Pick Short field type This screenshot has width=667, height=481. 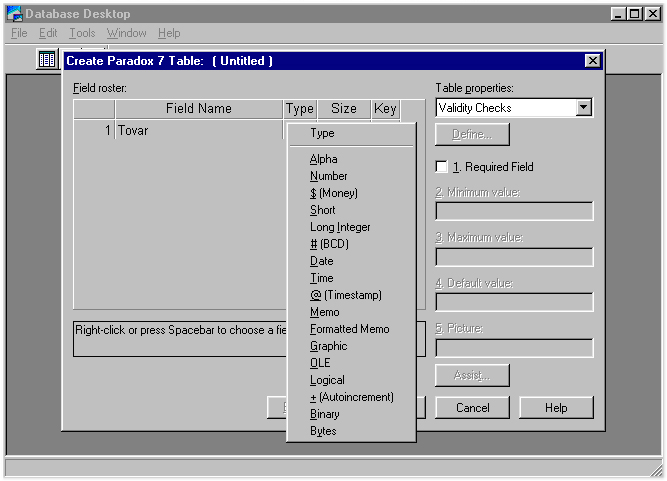coord(322,210)
